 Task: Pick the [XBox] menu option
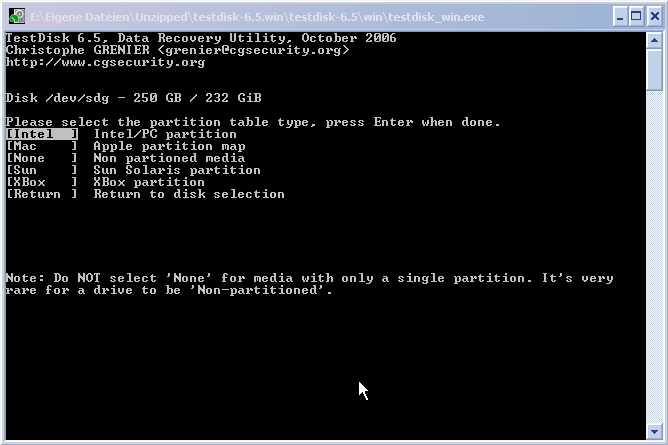pyautogui.click(x=42, y=182)
